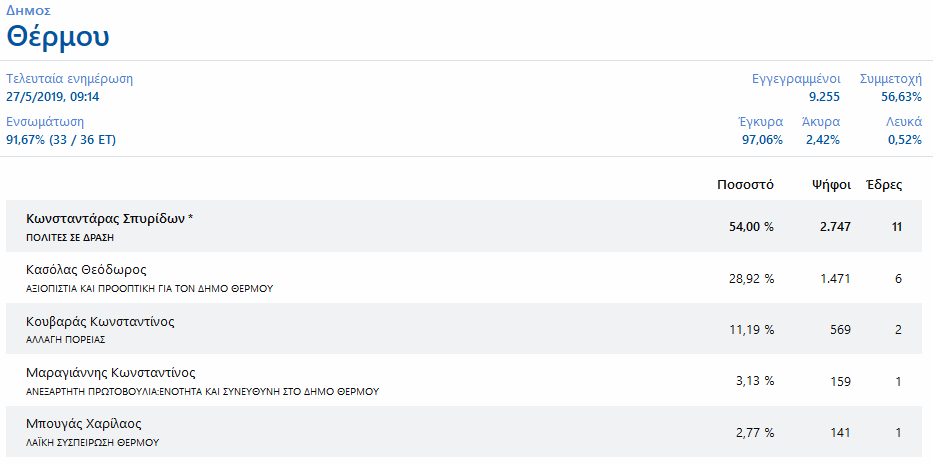Open Κωνσταντάρας Σπυρίδων candidate row

464,226
